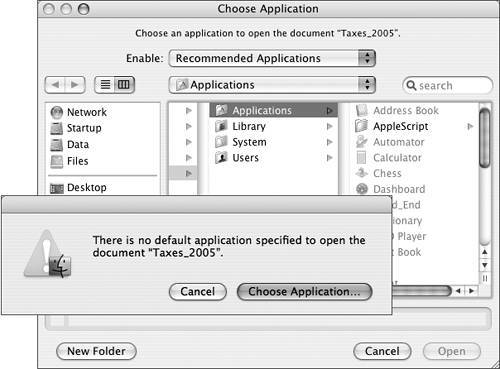The image size is (500, 369).
Task: Click the search field
Action: [447, 86]
